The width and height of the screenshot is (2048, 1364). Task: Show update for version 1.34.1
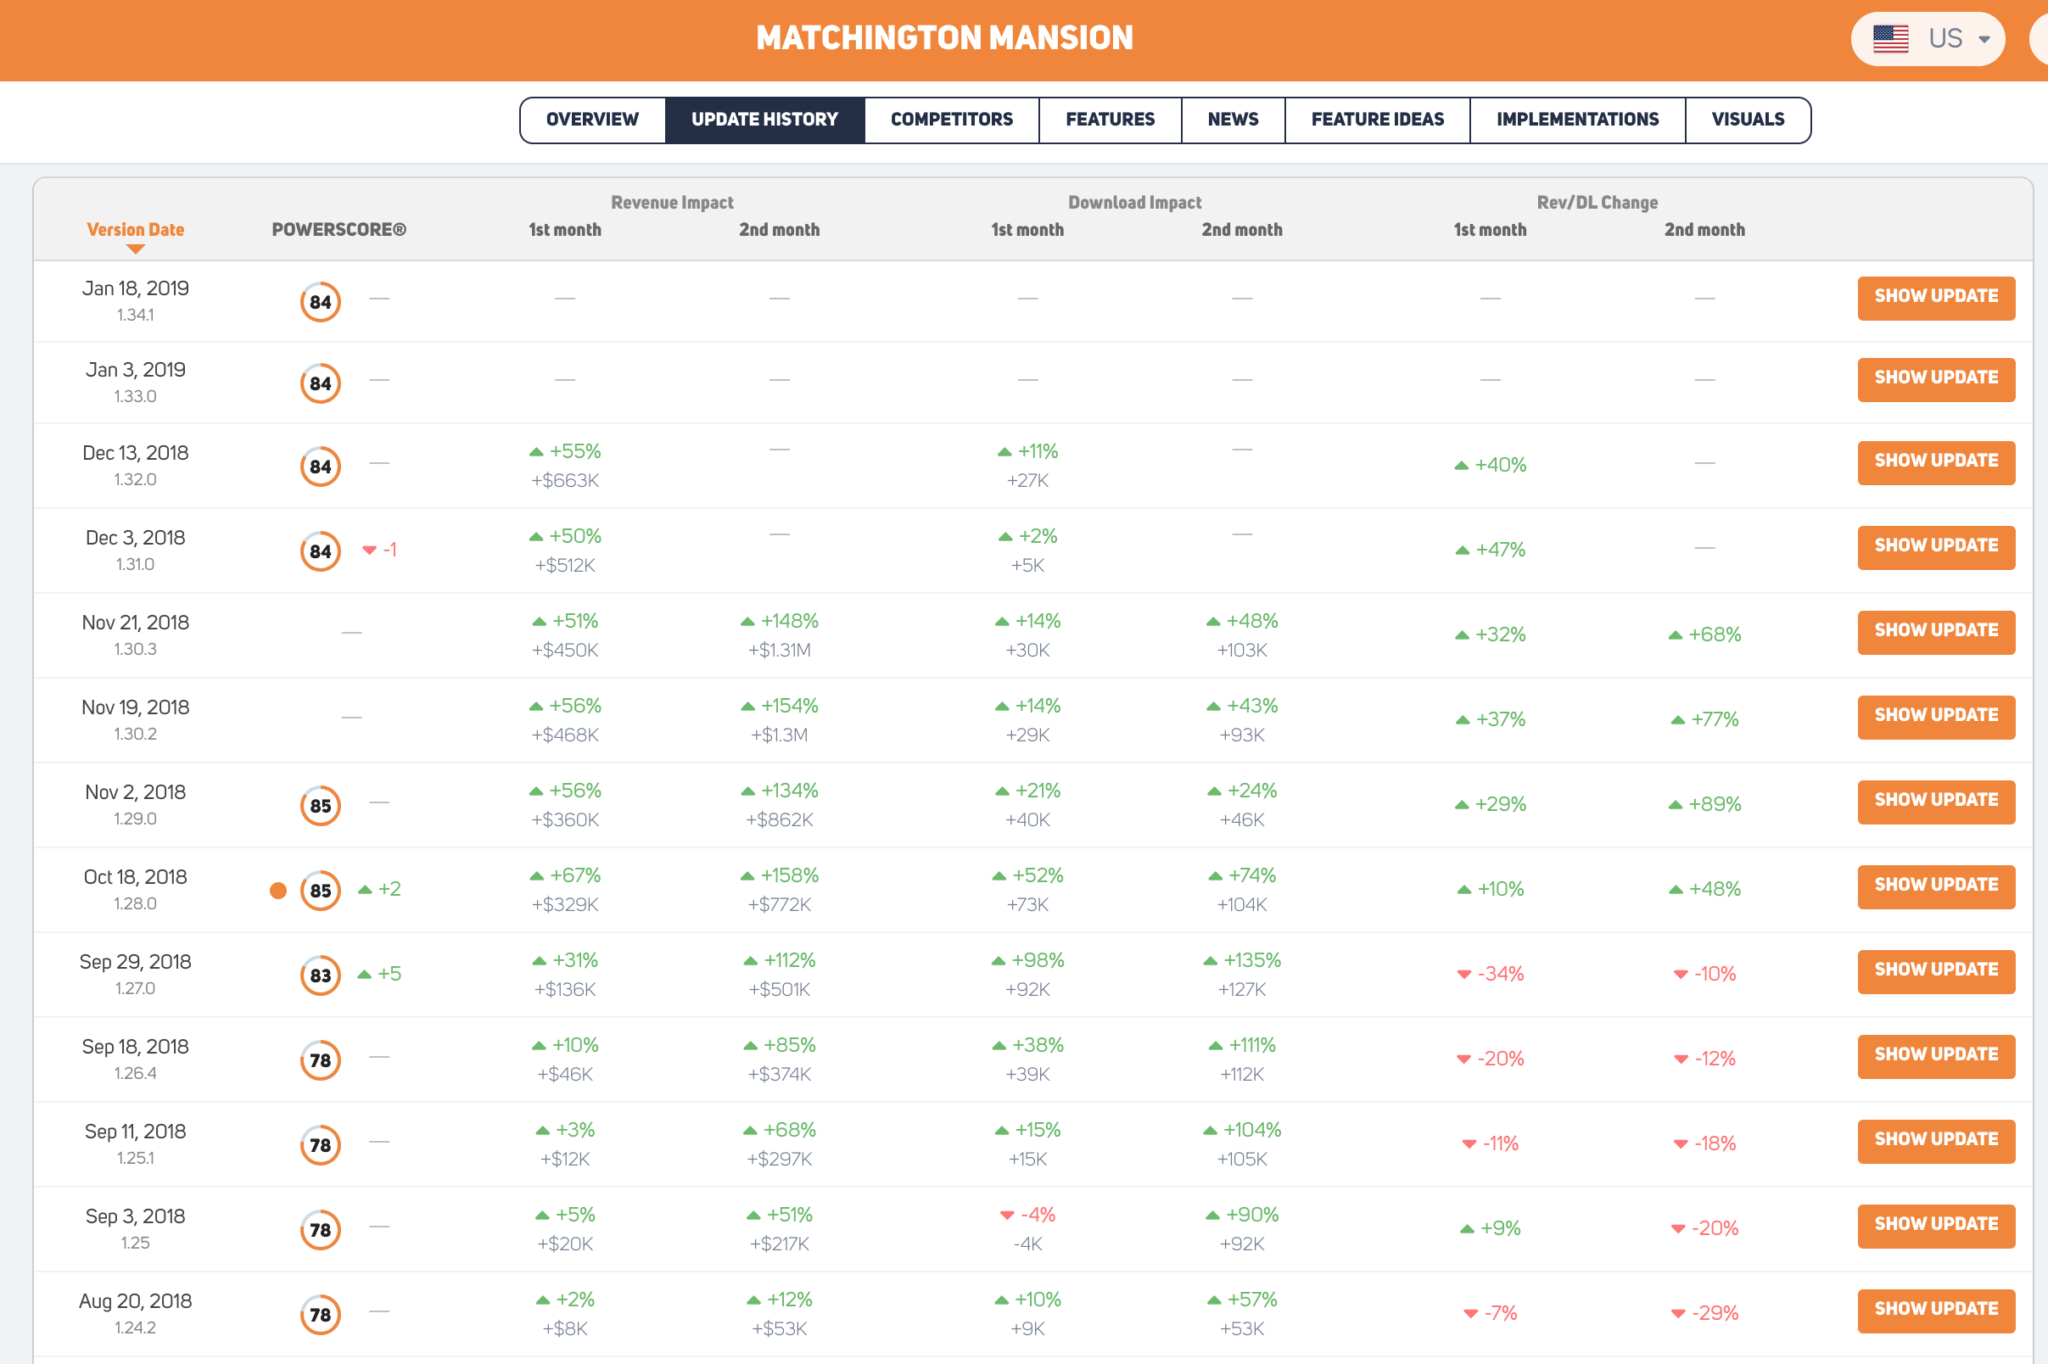click(1936, 297)
